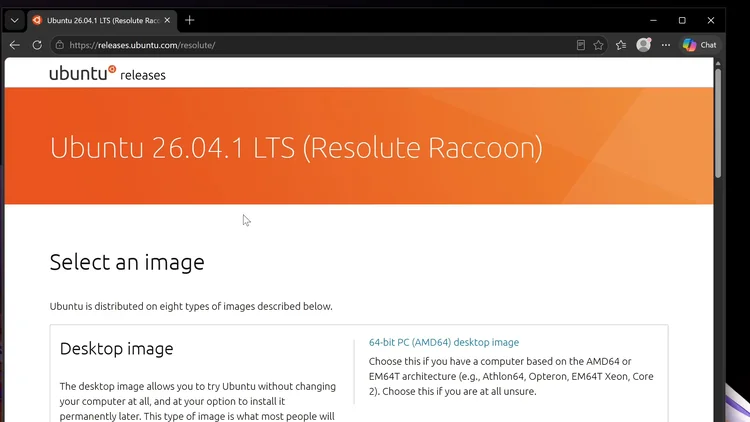Open the 64-bit PC (AMD64) desktop image link
The image size is (750, 422).
click(x=444, y=342)
